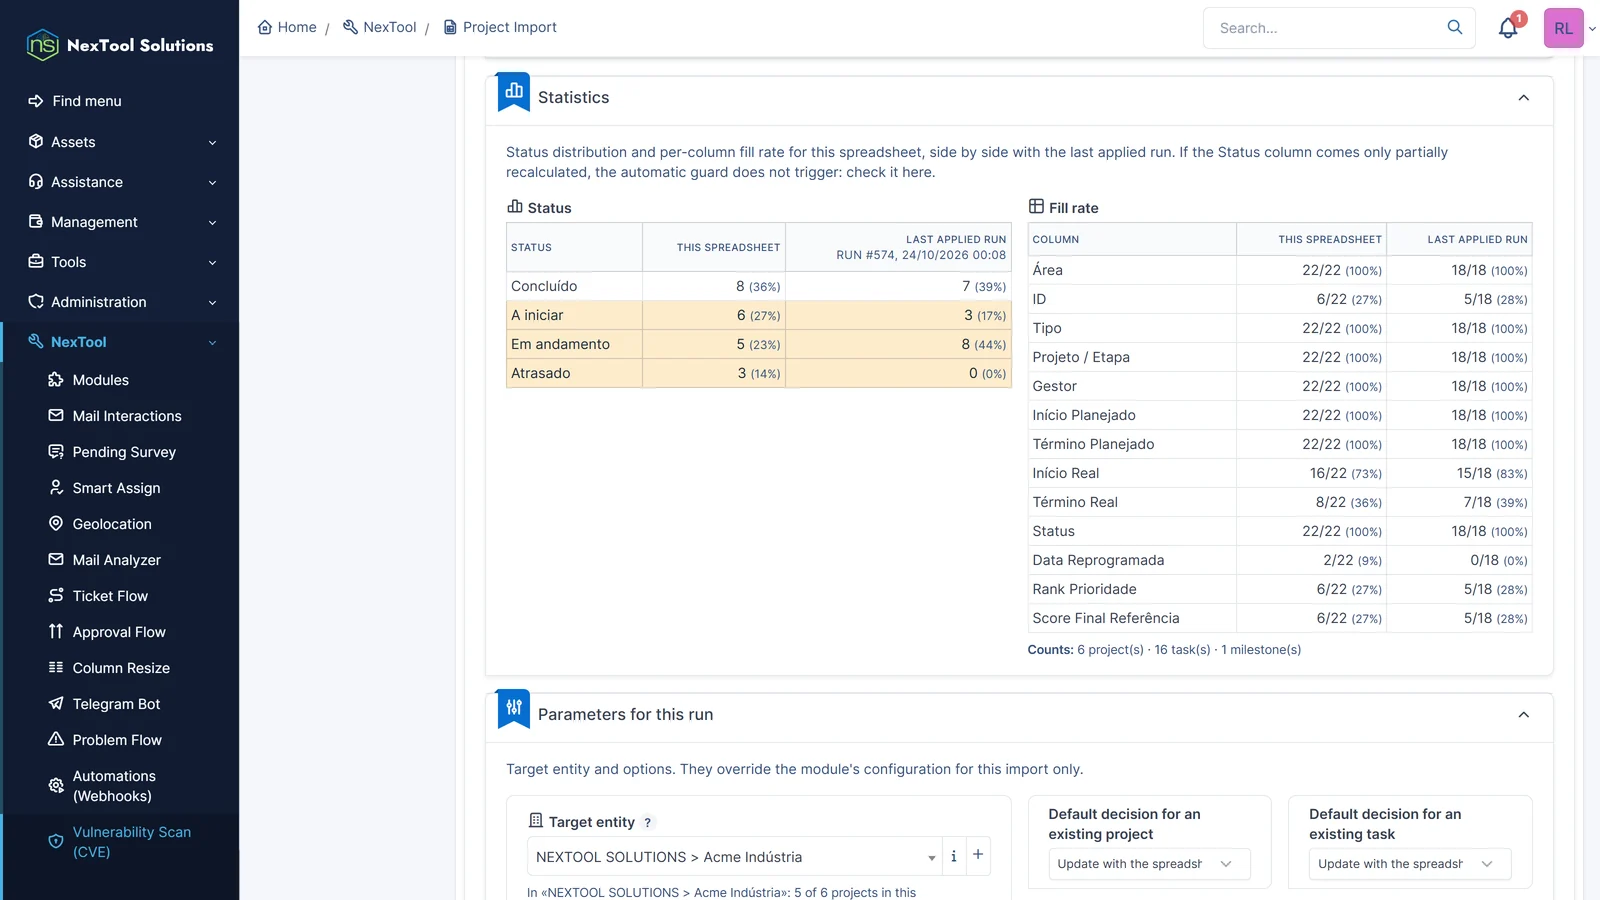Screen dimensions: 1600x900
Task: Open default decision for existing project dropdown
Action: [1149, 864]
